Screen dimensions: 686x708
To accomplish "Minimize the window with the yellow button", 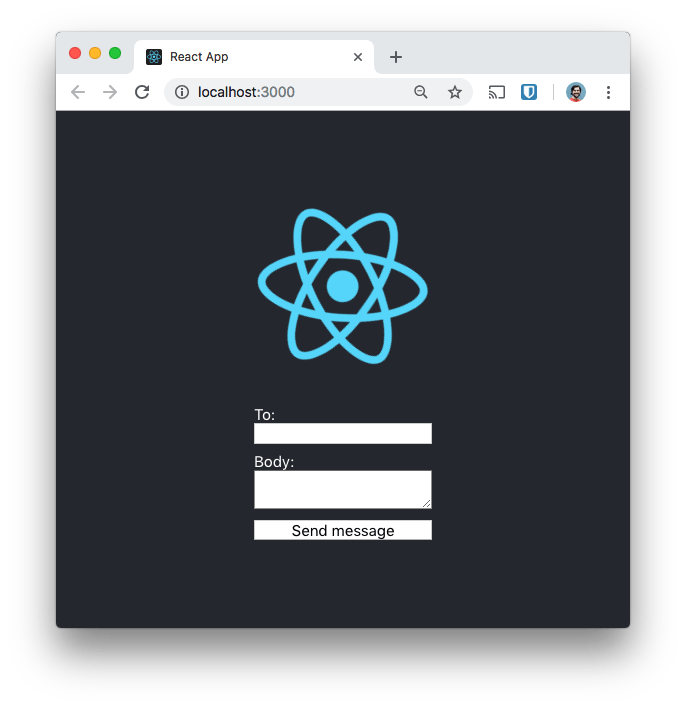I will point(95,53).
